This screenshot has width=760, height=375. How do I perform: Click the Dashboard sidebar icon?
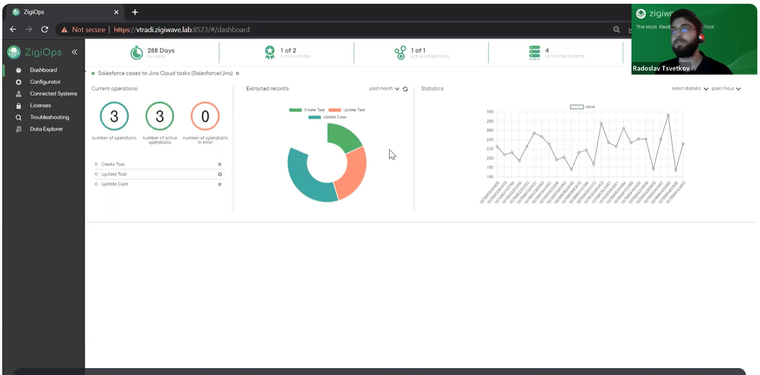click(18, 70)
